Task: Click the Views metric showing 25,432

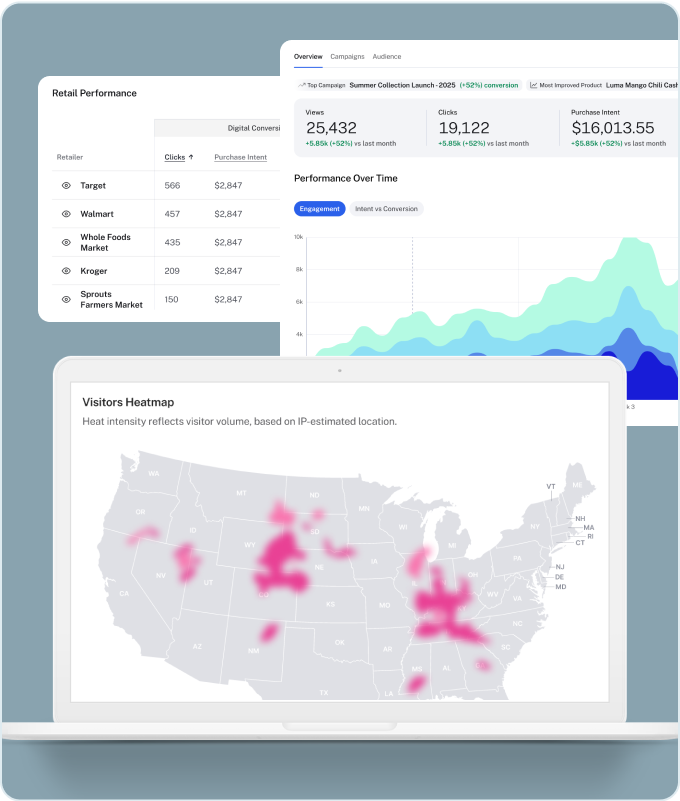Action: click(x=331, y=128)
